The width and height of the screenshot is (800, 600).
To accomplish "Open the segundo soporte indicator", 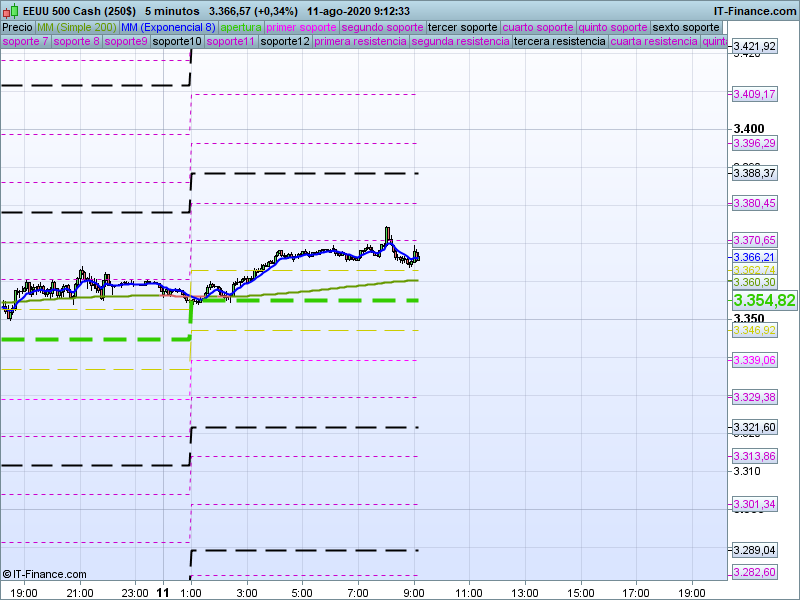I will pyautogui.click(x=383, y=27).
